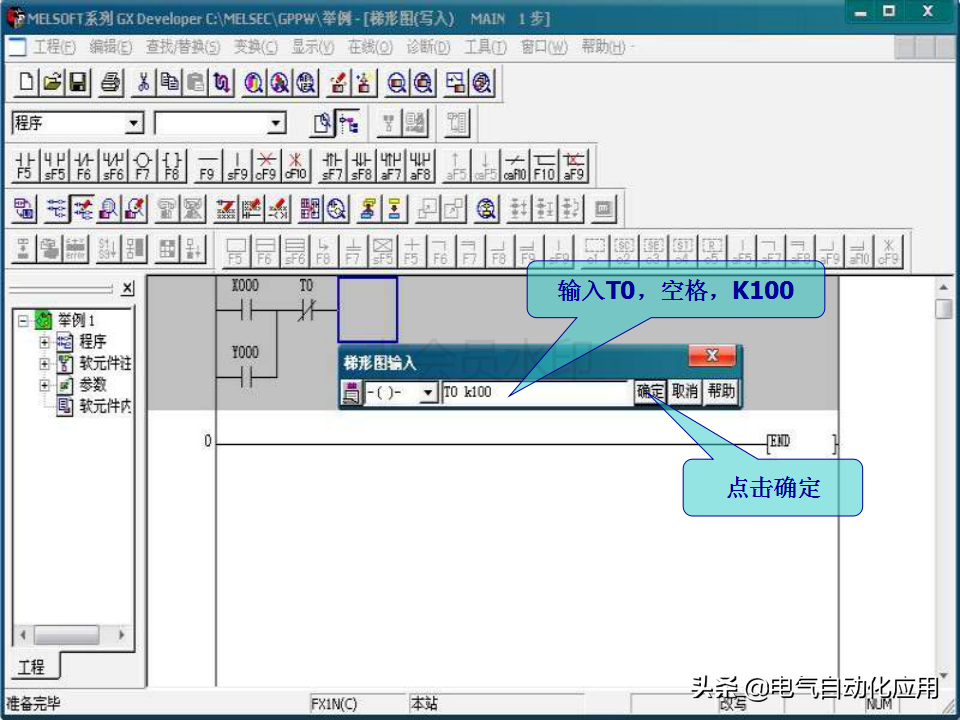Collapse the 举例1 root tree node
The height and width of the screenshot is (720, 960).
[23, 321]
